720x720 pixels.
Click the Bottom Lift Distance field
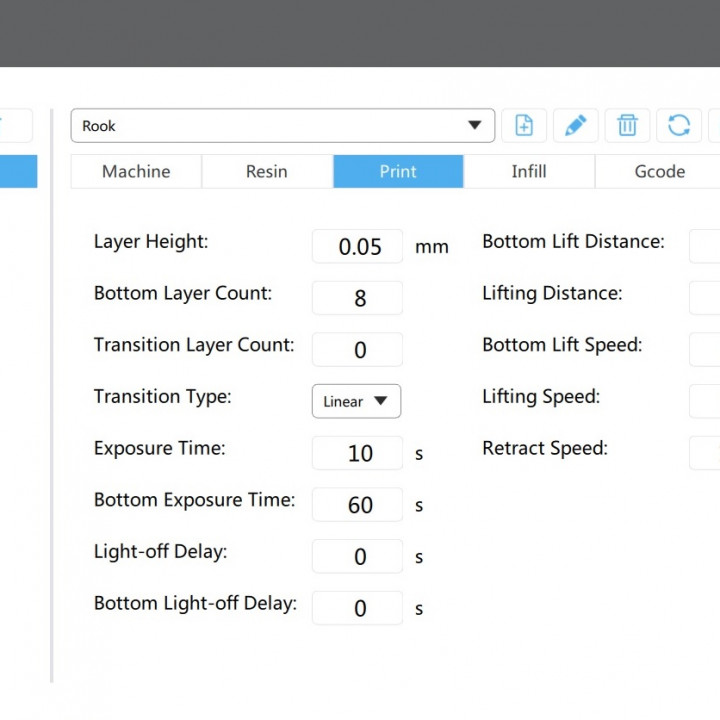tap(705, 246)
